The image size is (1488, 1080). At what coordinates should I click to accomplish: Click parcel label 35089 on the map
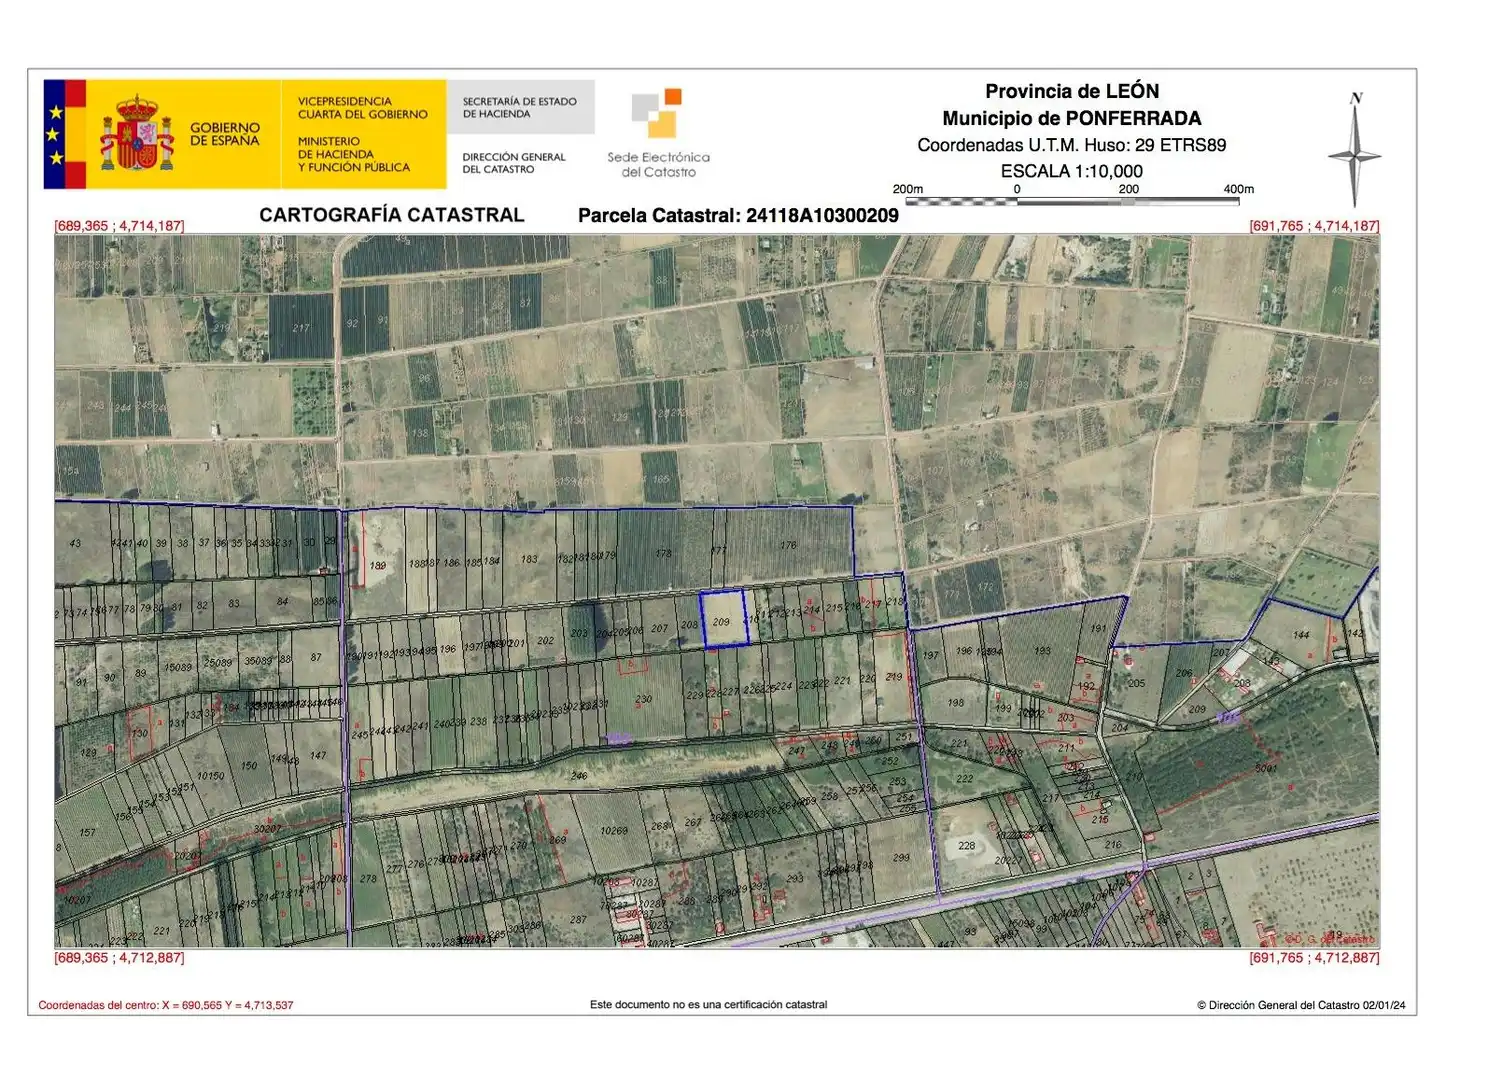(258, 660)
